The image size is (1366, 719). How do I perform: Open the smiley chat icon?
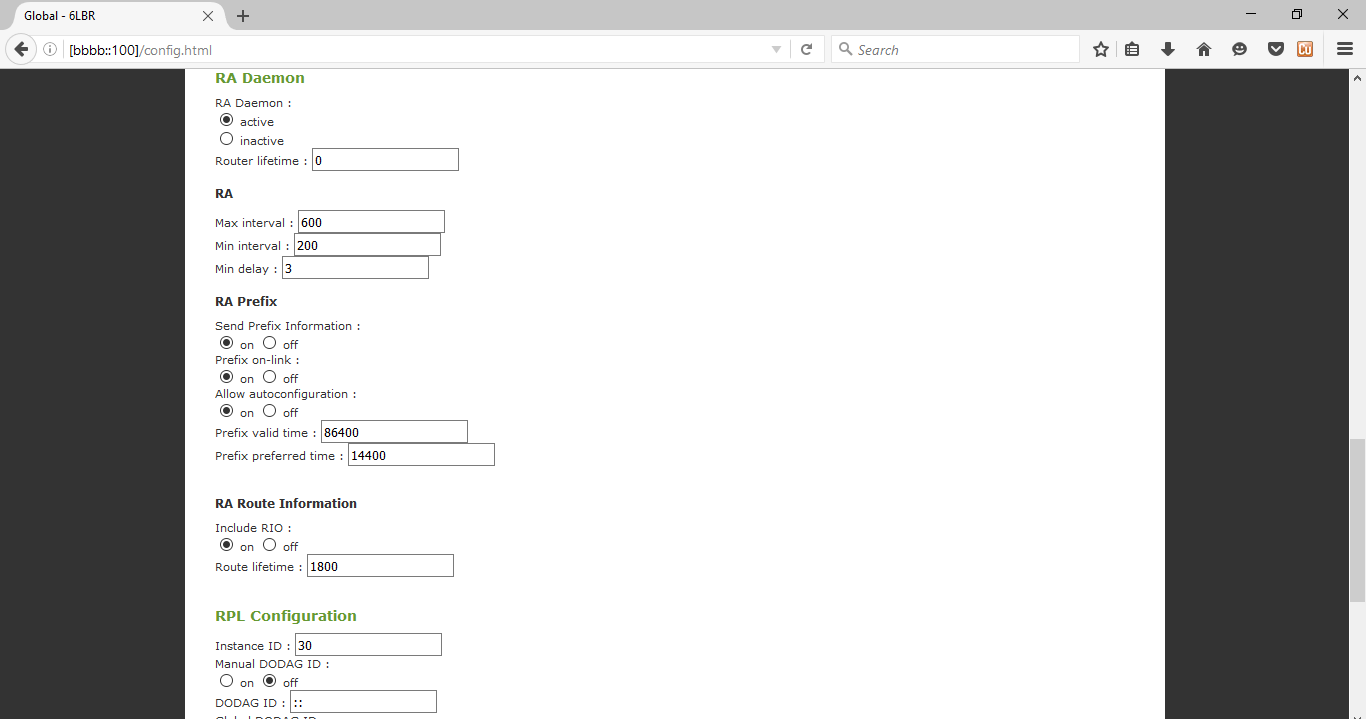coord(1240,49)
